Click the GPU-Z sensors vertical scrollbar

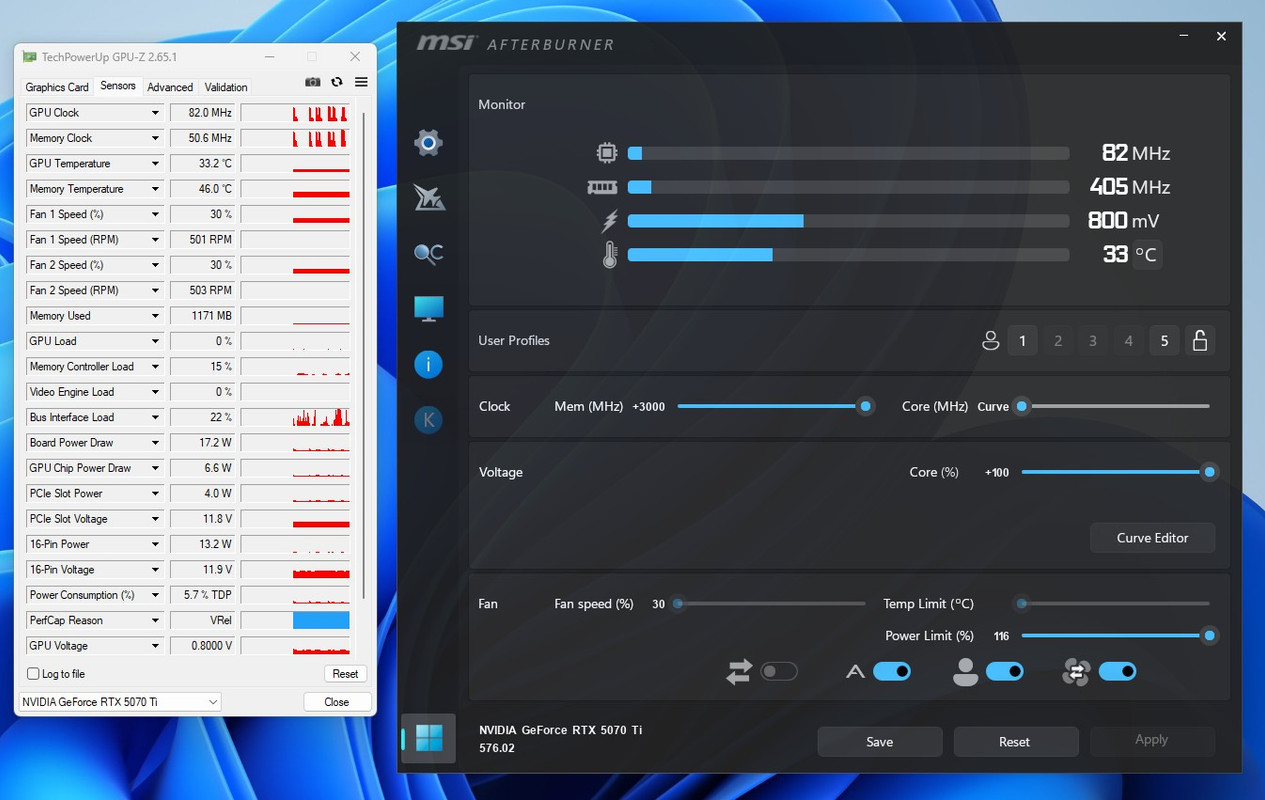tap(363, 355)
